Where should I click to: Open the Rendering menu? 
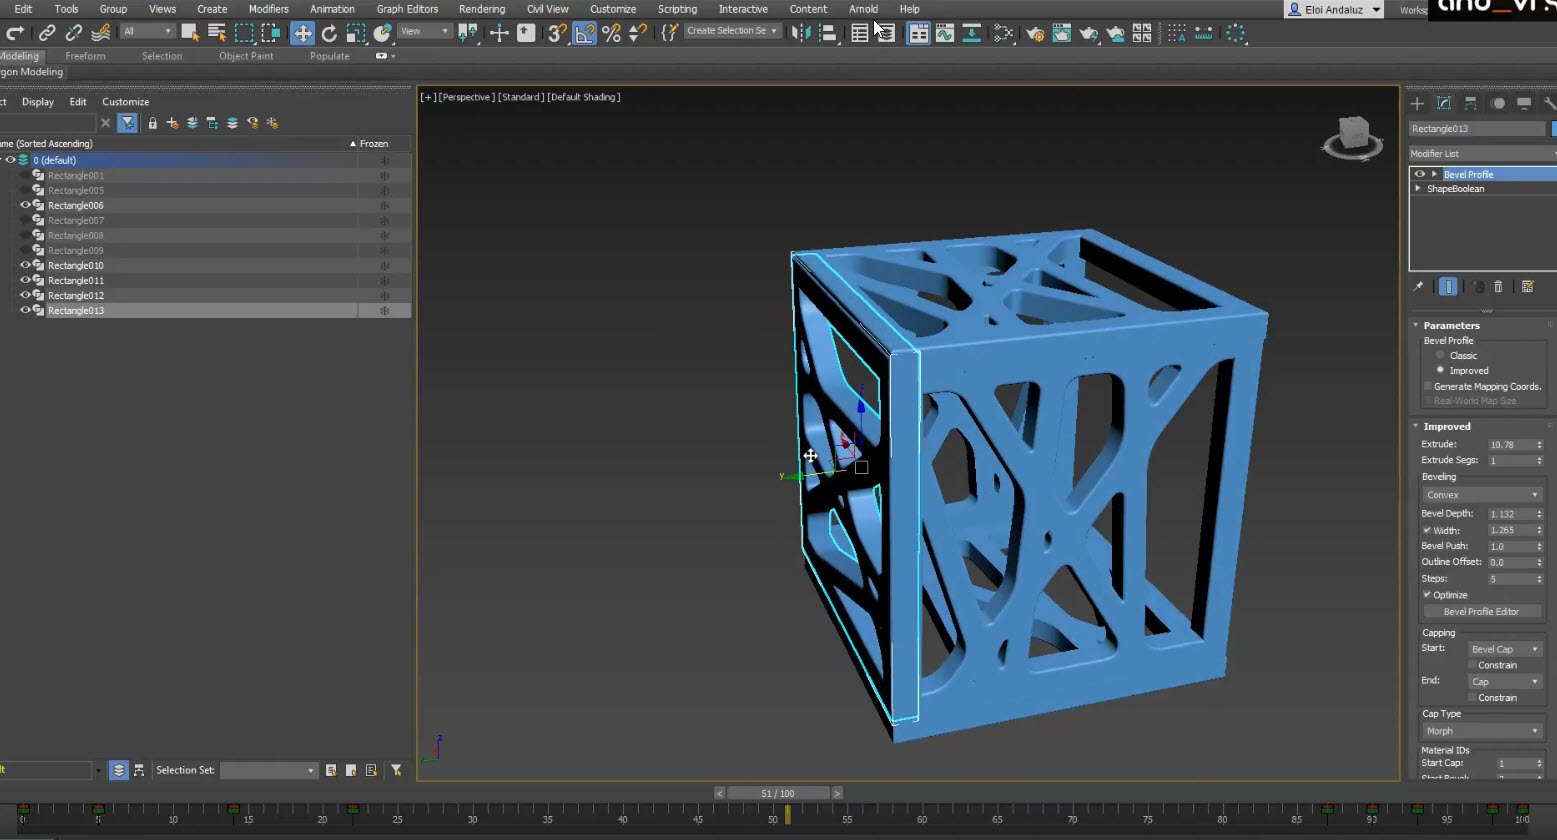481,9
